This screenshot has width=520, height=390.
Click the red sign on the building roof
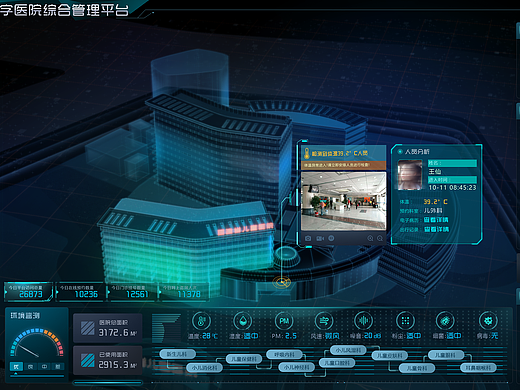245,229
